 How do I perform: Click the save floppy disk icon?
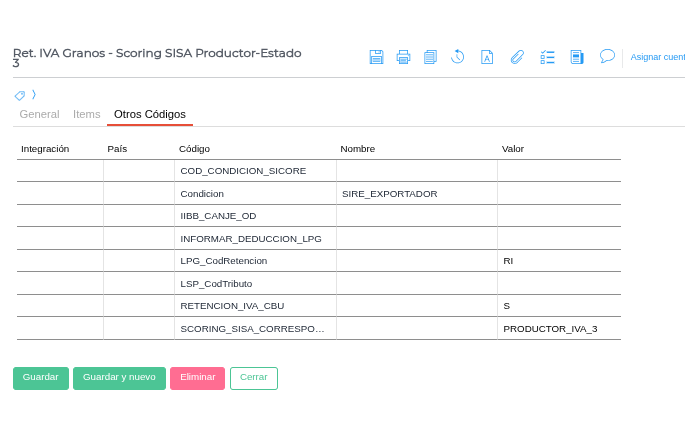click(x=376, y=57)
